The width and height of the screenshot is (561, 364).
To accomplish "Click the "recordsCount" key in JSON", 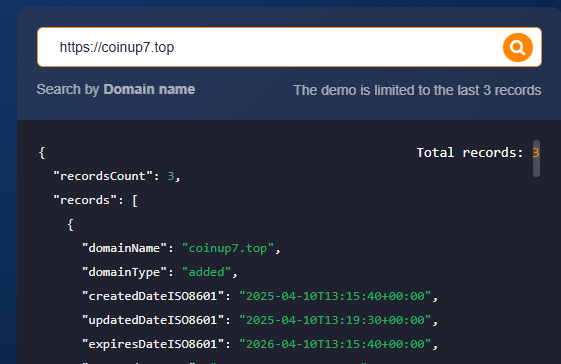I will coord(103,176).
